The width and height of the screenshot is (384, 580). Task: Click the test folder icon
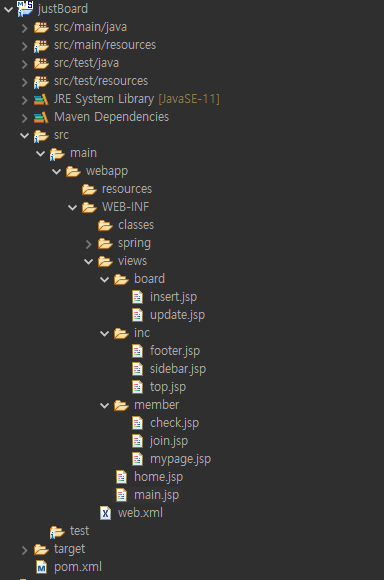pyautogui.click(x=57, y=532)
